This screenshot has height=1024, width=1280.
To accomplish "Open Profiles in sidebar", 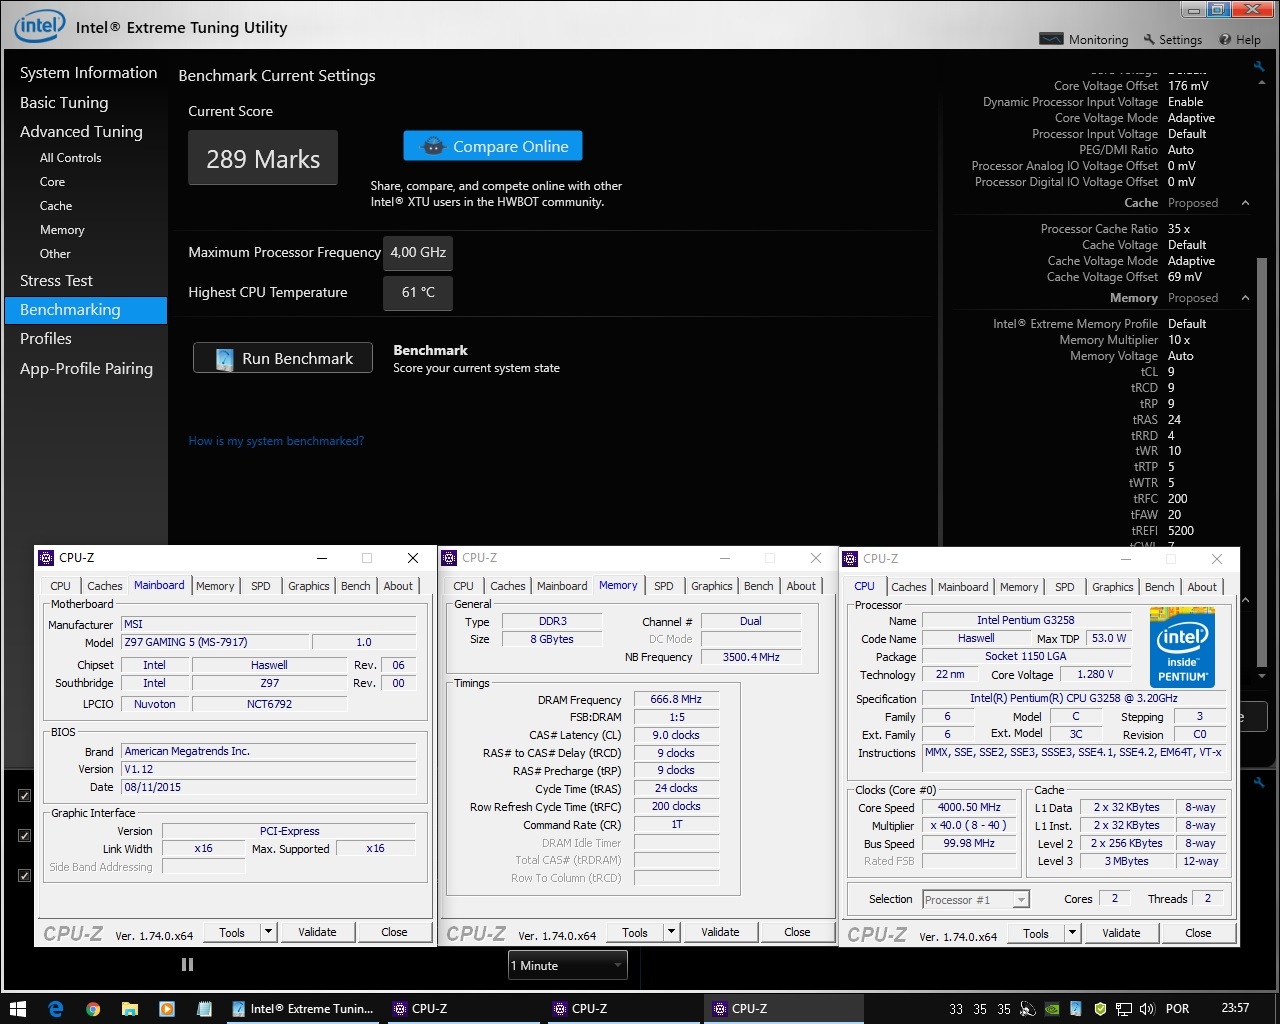I will tap(46, 339).
